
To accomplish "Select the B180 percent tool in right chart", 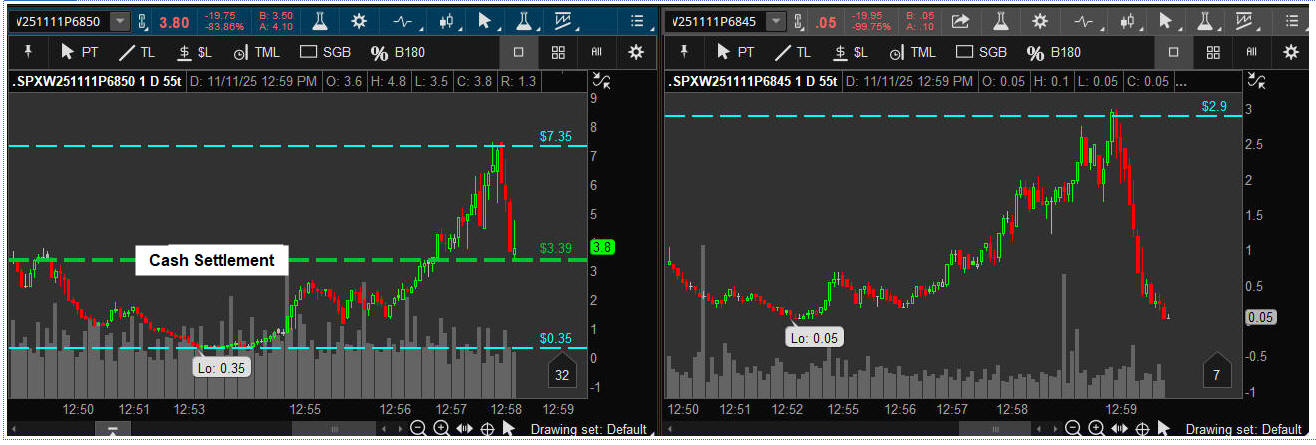I will [1053, 53].
